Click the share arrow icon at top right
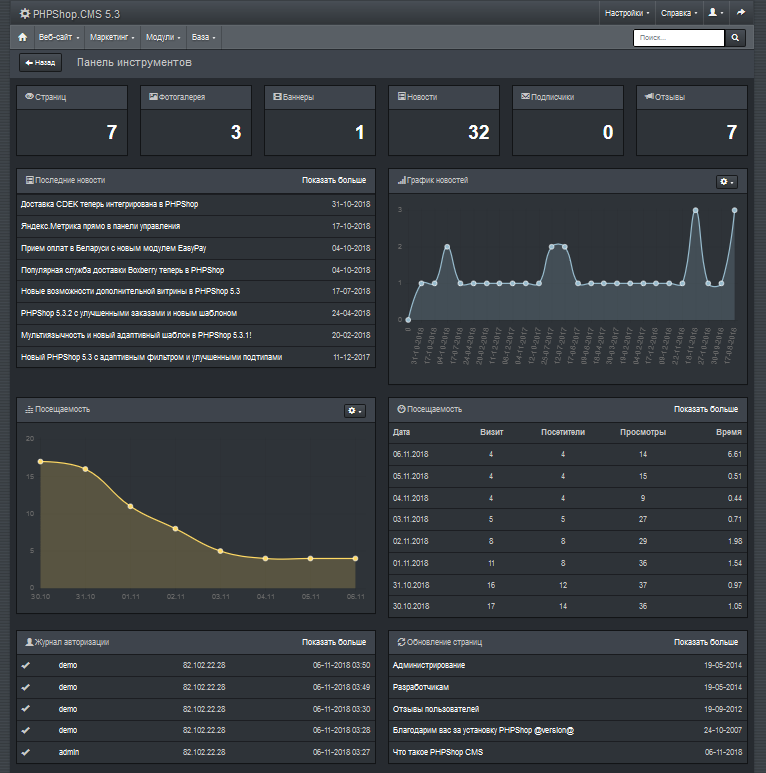Viewport: 766px width, 773px height. pos(741,13)
